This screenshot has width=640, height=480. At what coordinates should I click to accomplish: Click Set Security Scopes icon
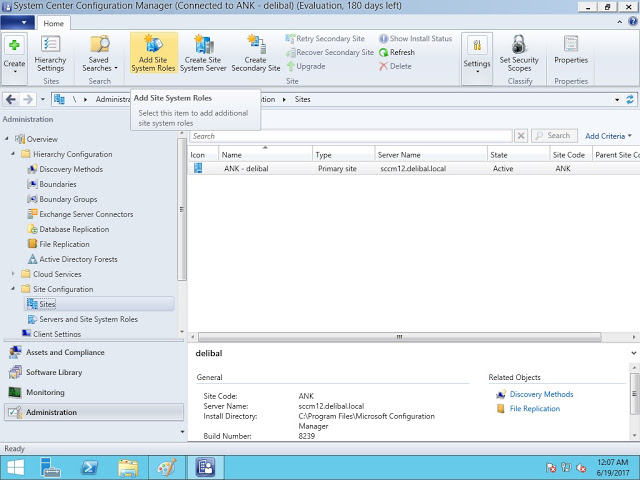(x=519, y=52)
